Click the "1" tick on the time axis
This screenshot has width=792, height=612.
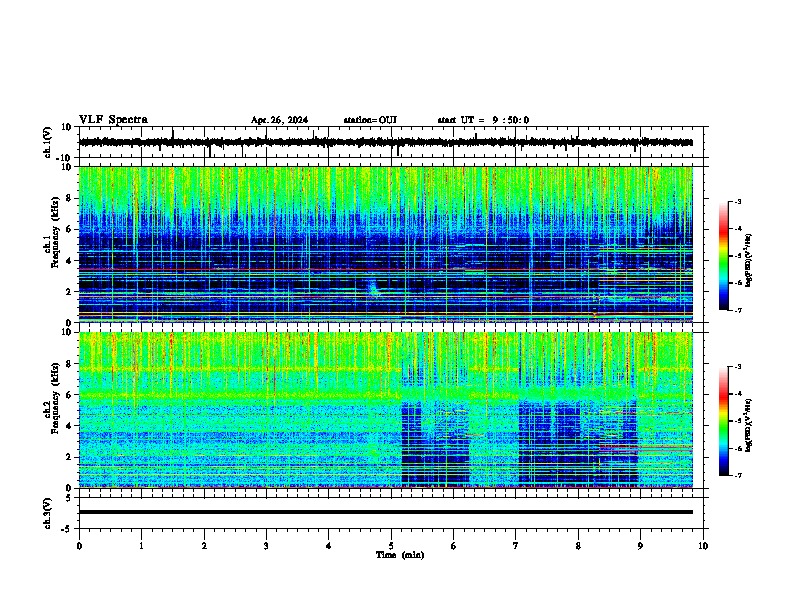(x=141, y=546)
